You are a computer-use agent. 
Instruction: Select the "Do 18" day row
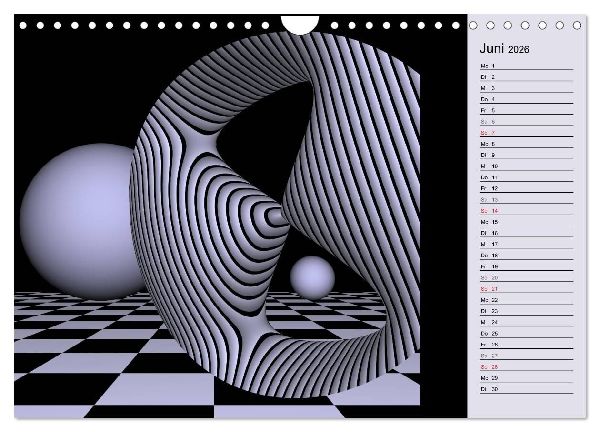[x=527, y=255]
